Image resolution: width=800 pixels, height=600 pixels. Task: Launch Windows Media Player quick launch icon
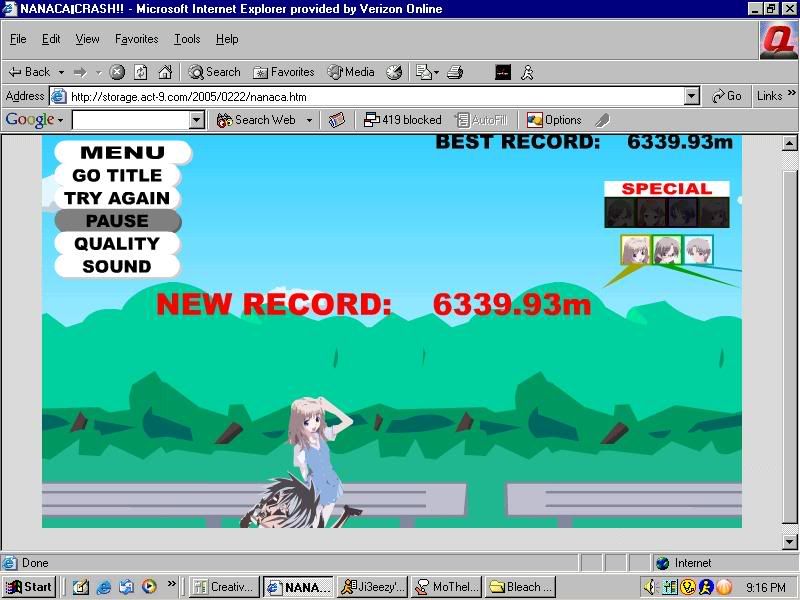pos(149,587)
